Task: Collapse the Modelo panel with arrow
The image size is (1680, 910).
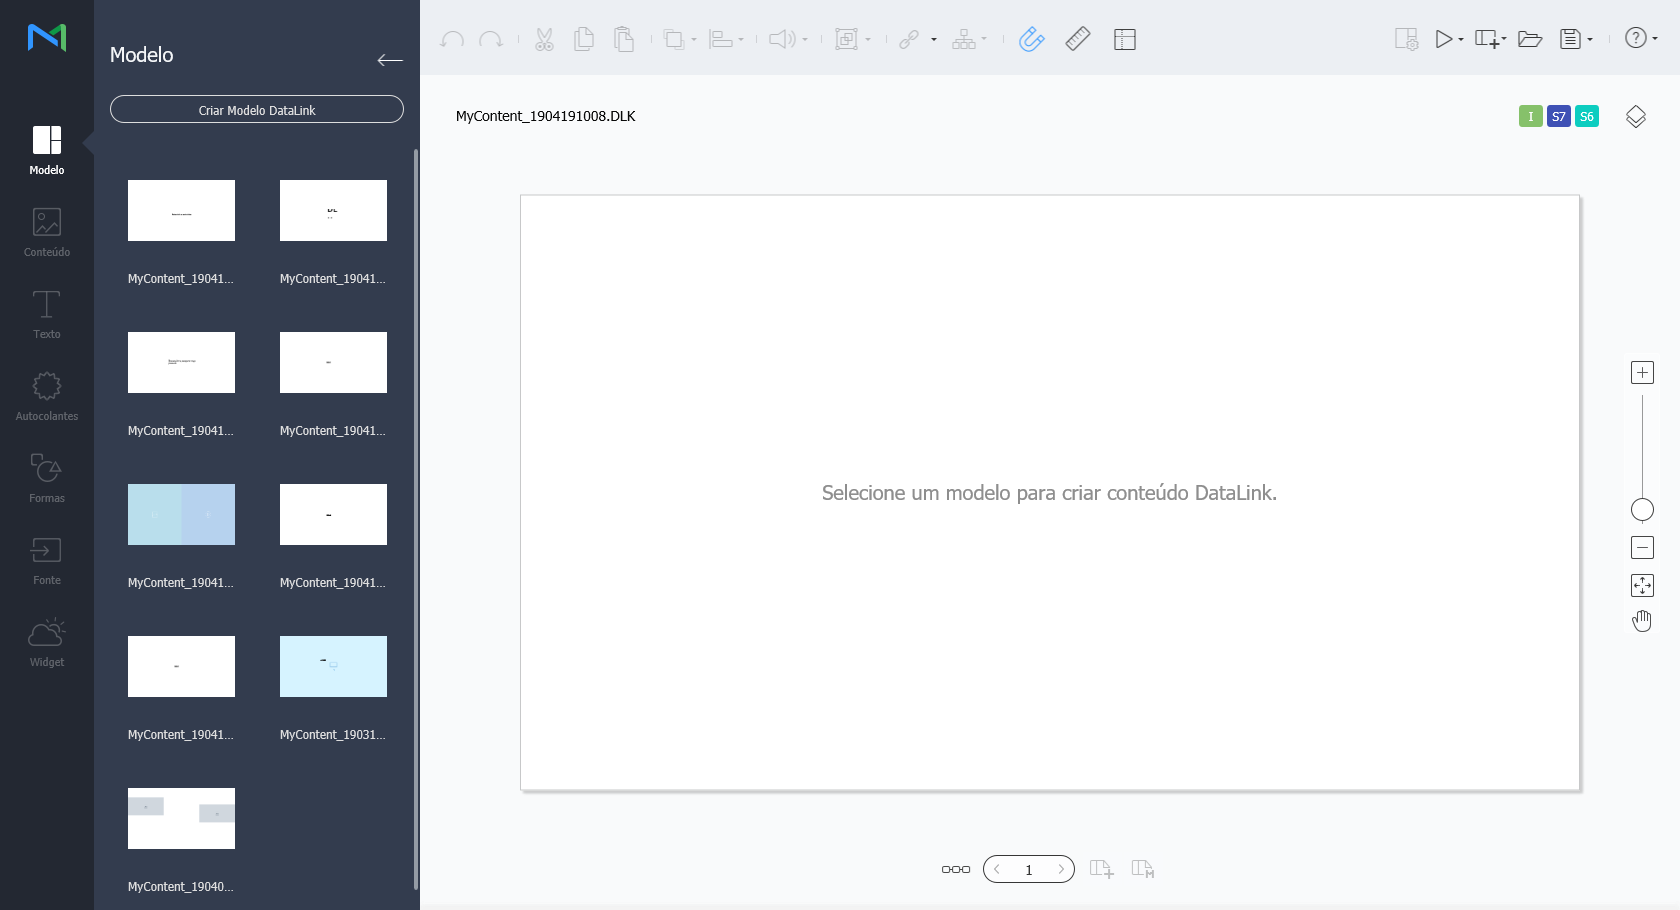Action: click(390, 60)
